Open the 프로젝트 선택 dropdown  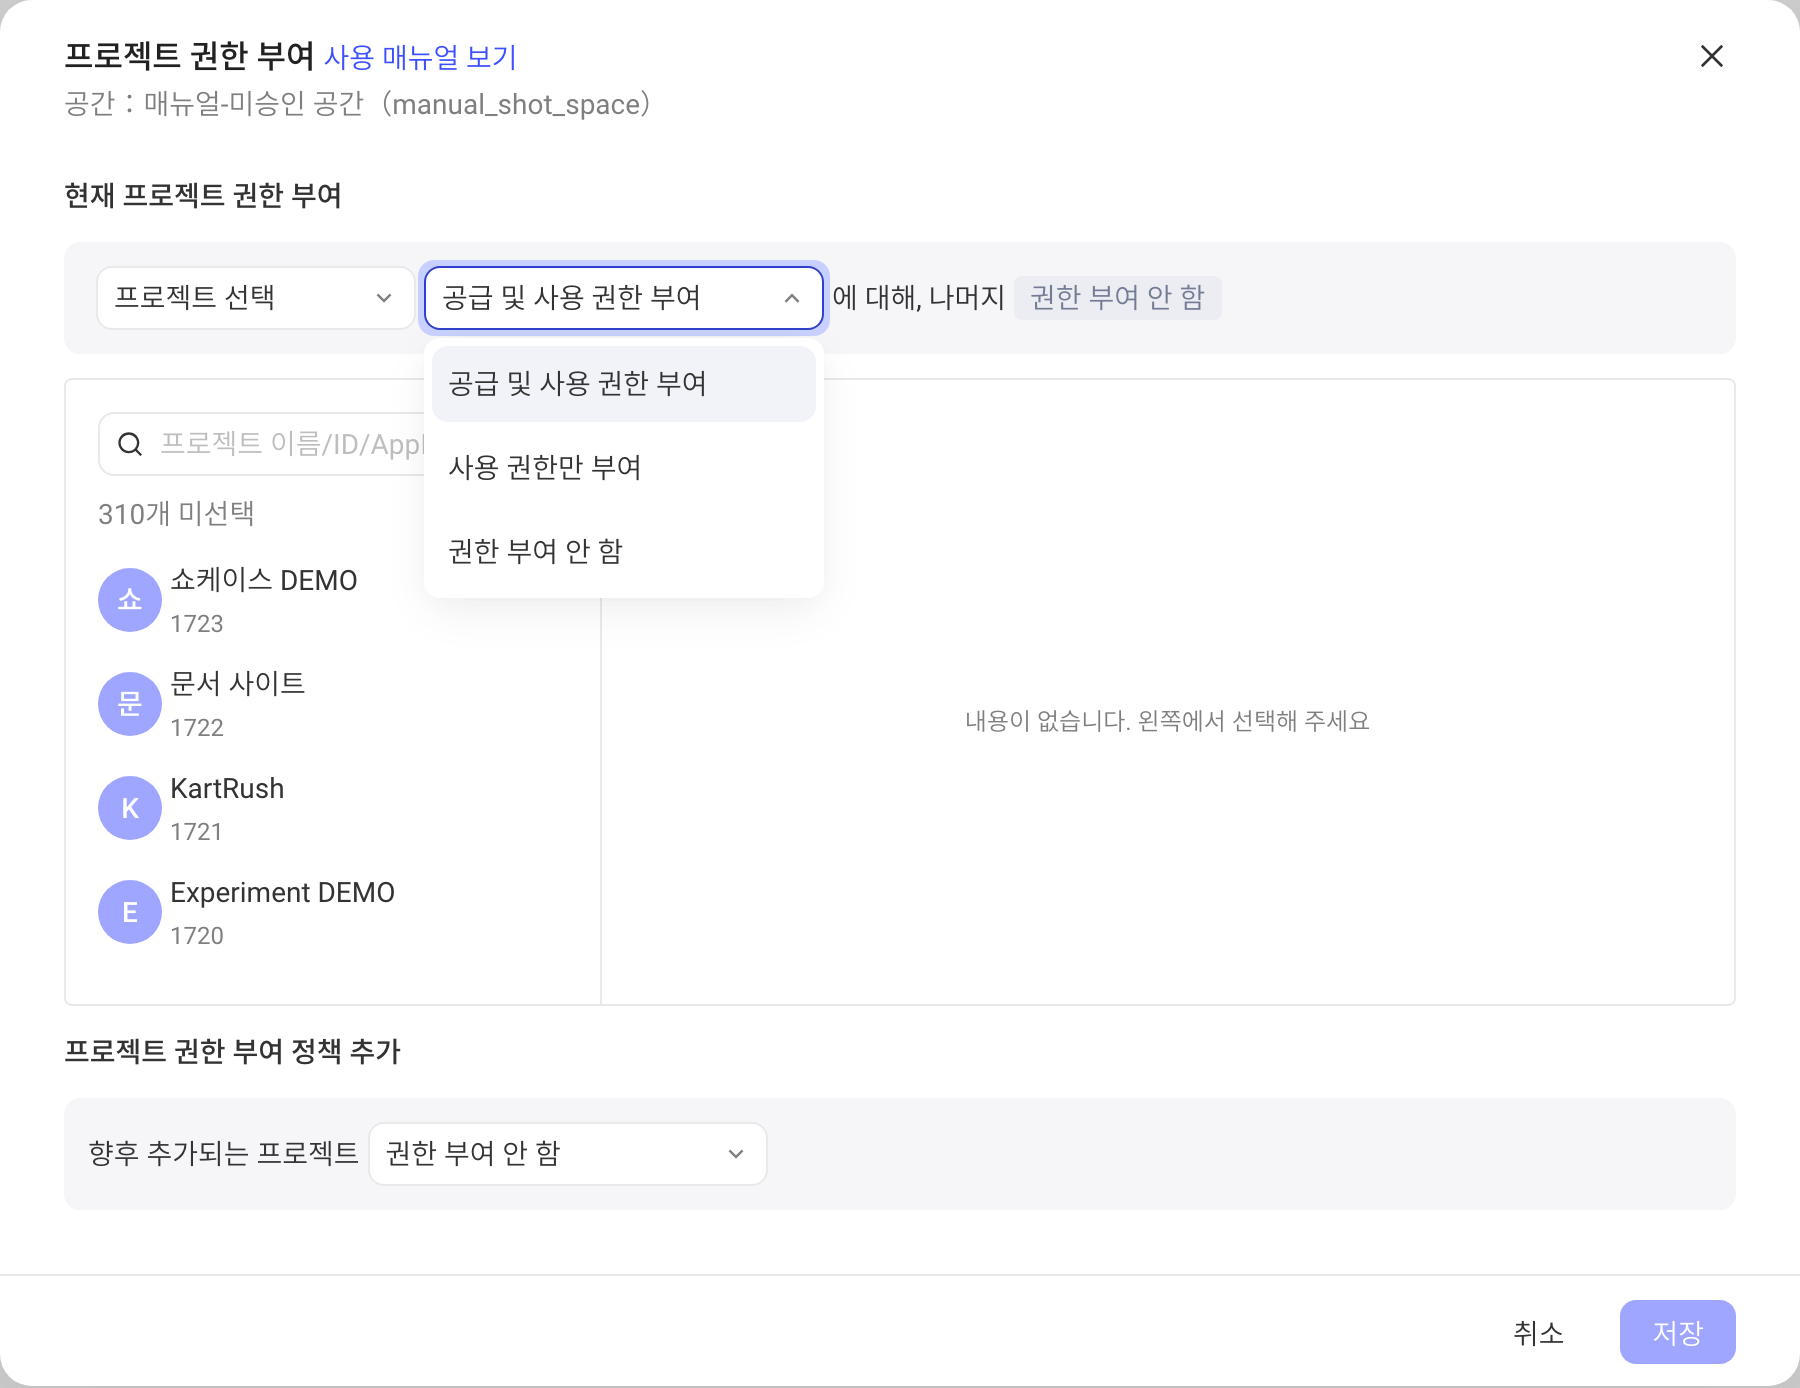pos(255,298)
